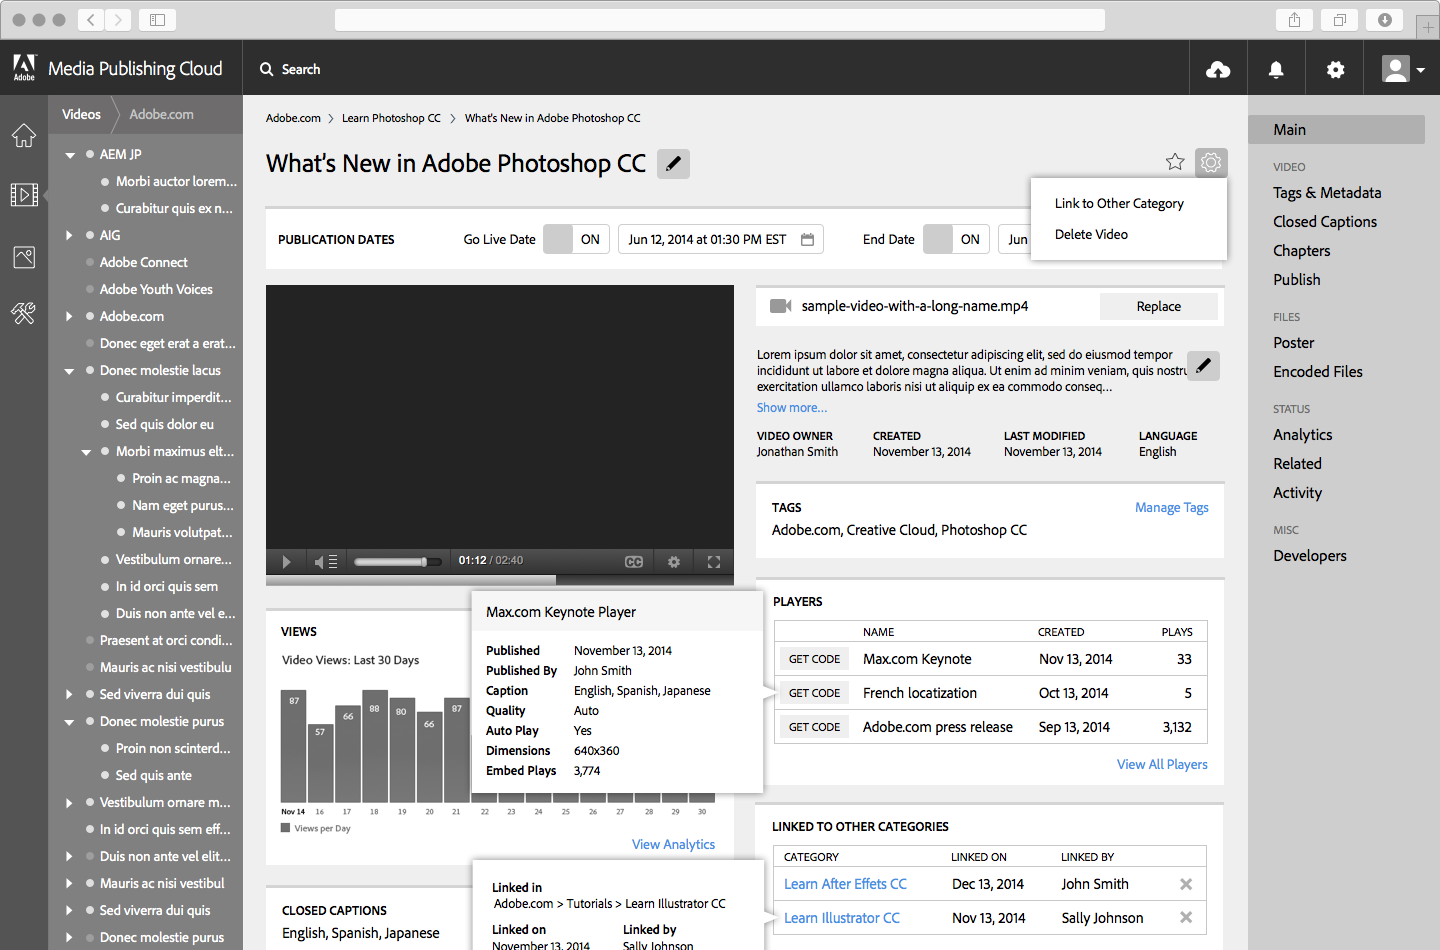Open Tags & Metadata section

click(1327, 192)
